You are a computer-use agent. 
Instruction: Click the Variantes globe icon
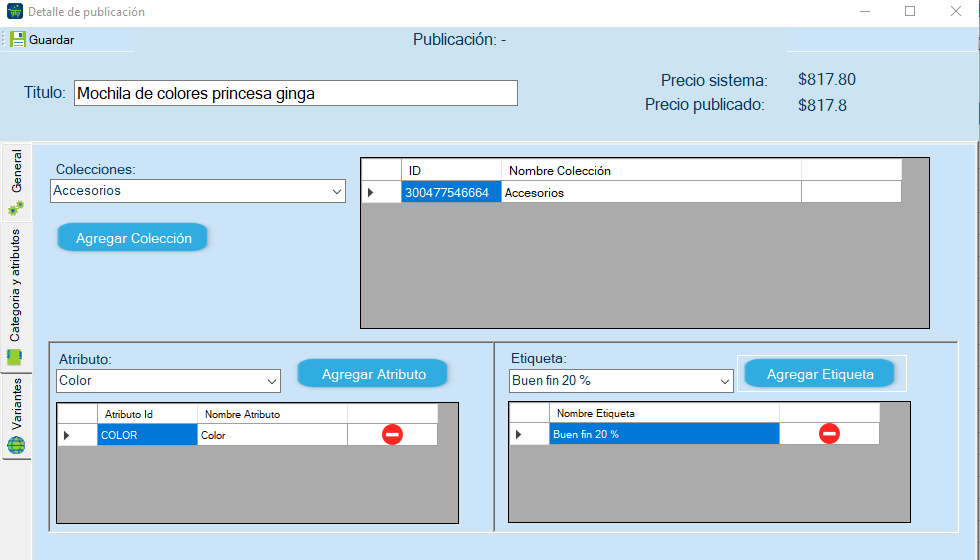coord(16,445)
